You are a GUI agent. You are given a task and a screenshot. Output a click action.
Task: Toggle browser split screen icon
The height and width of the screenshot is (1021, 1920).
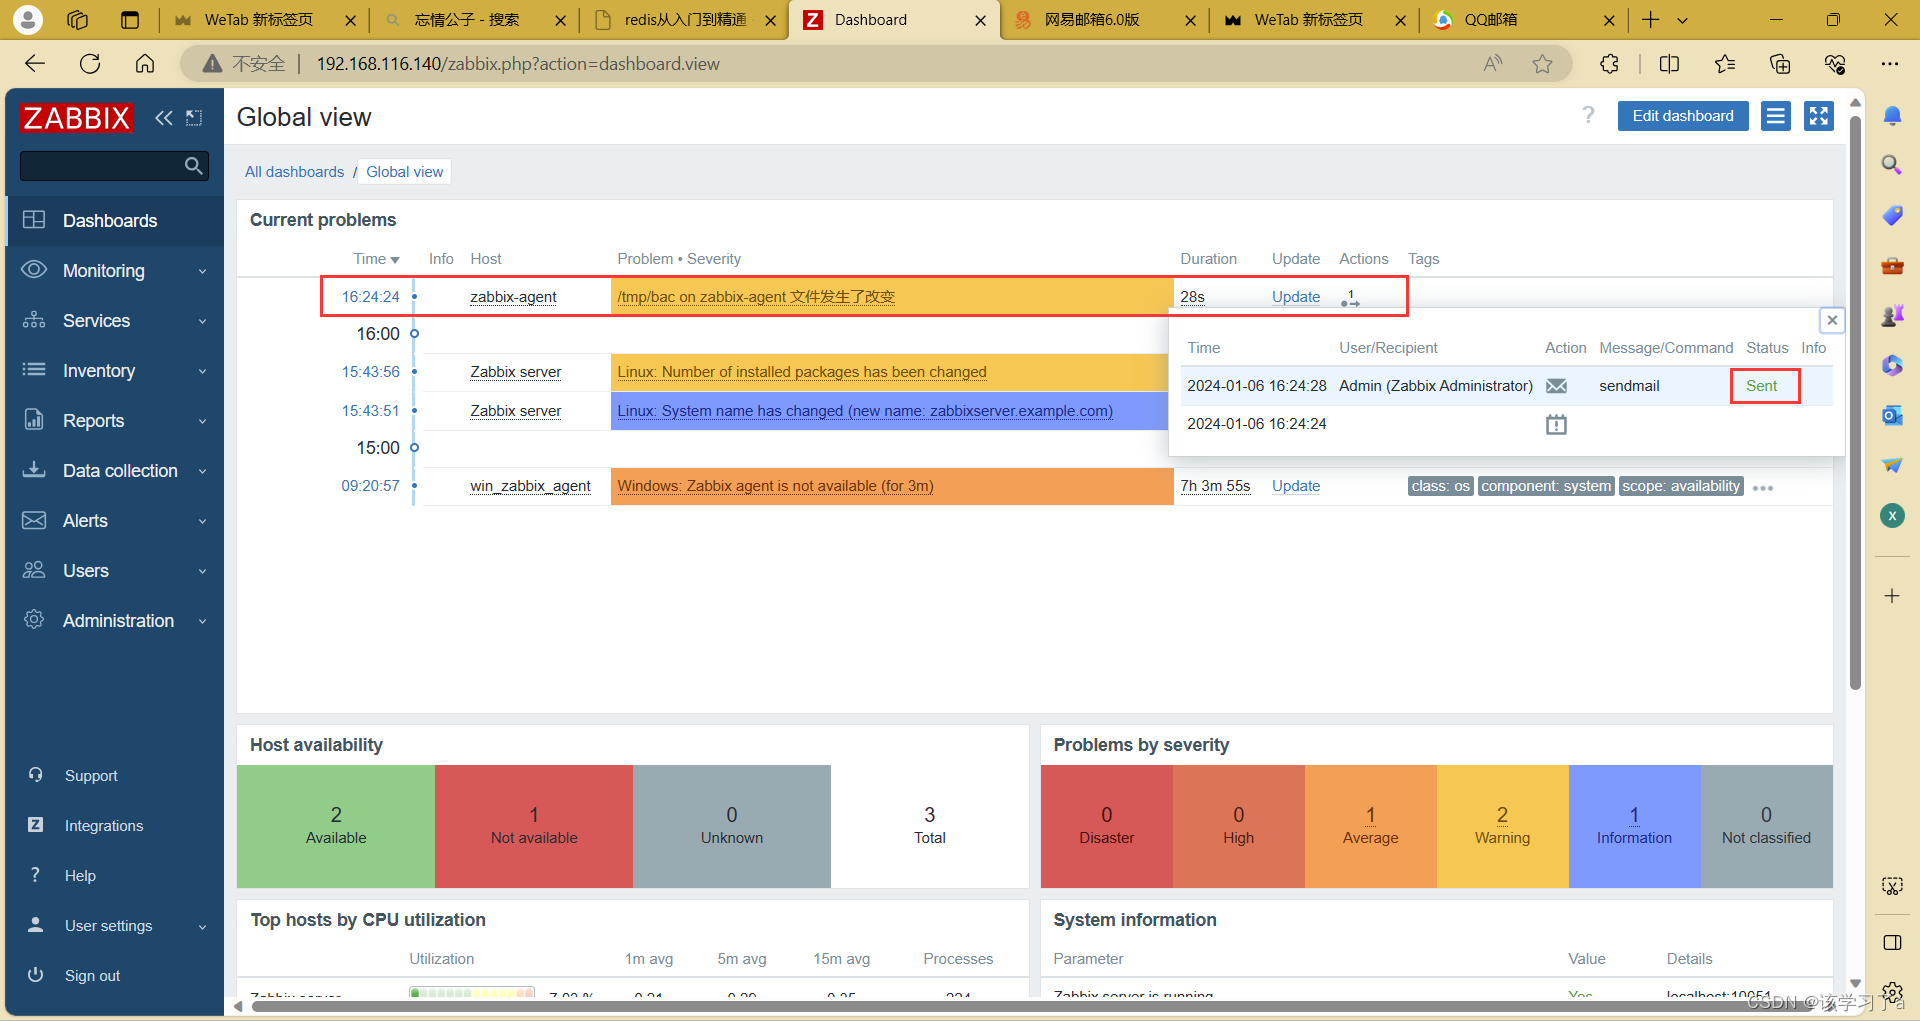(1669, 64)
